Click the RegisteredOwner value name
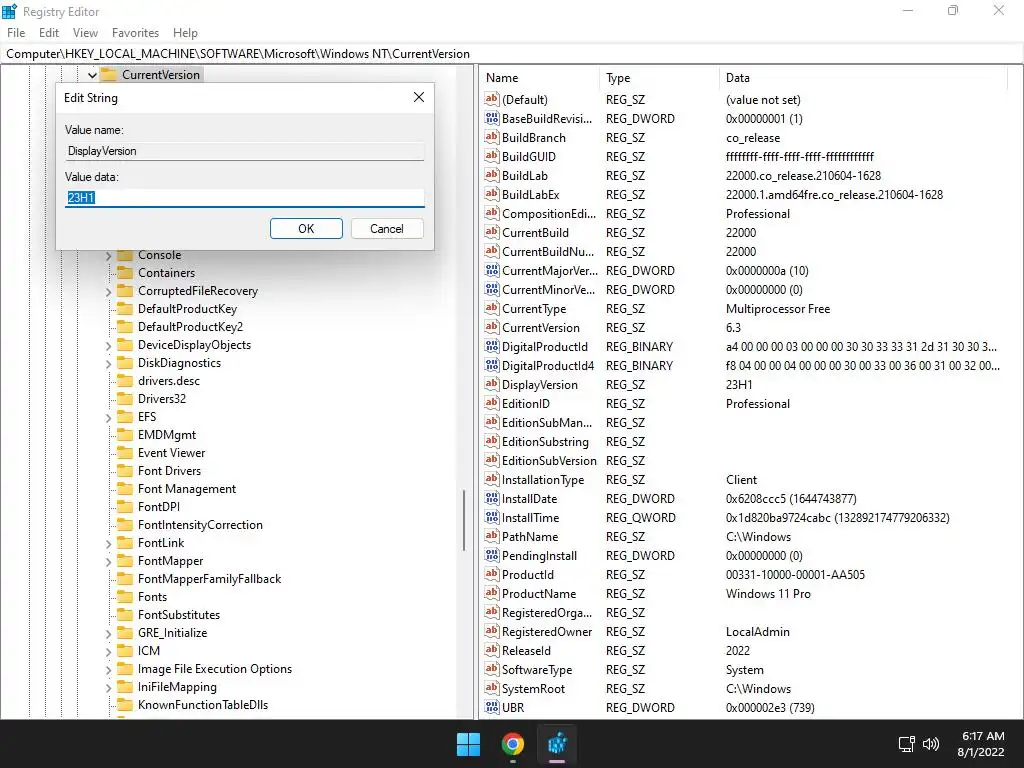This screenshot has width=1024, height=768. pyautogui.click(x=547, y=632)
